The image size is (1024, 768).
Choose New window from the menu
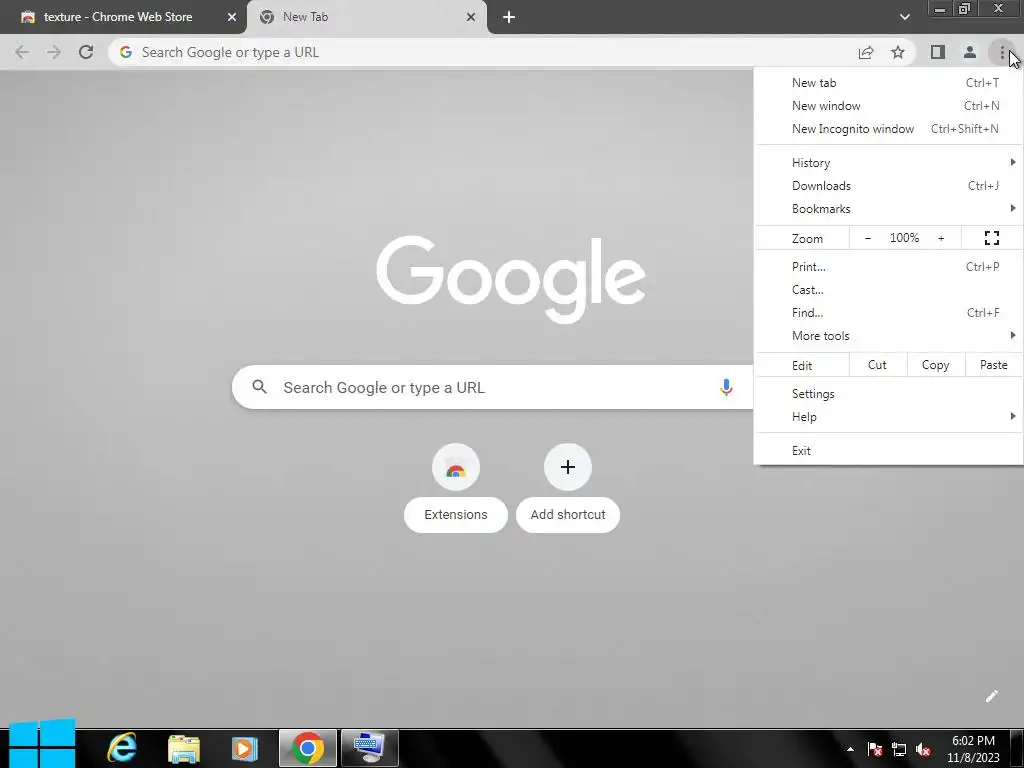pyautogui.click(x=888, y=106)
